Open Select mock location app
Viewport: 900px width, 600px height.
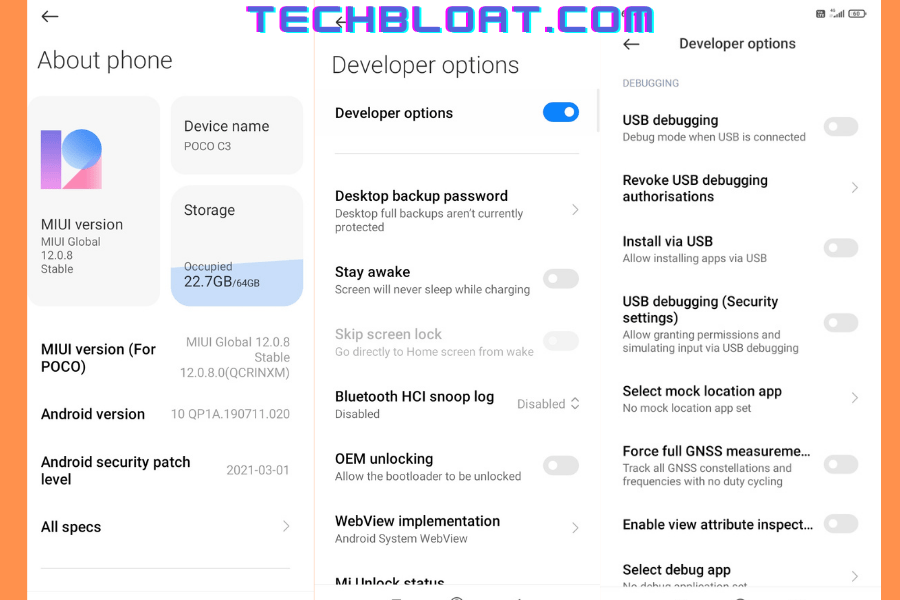pyautogui.click(x=740, y=398)
